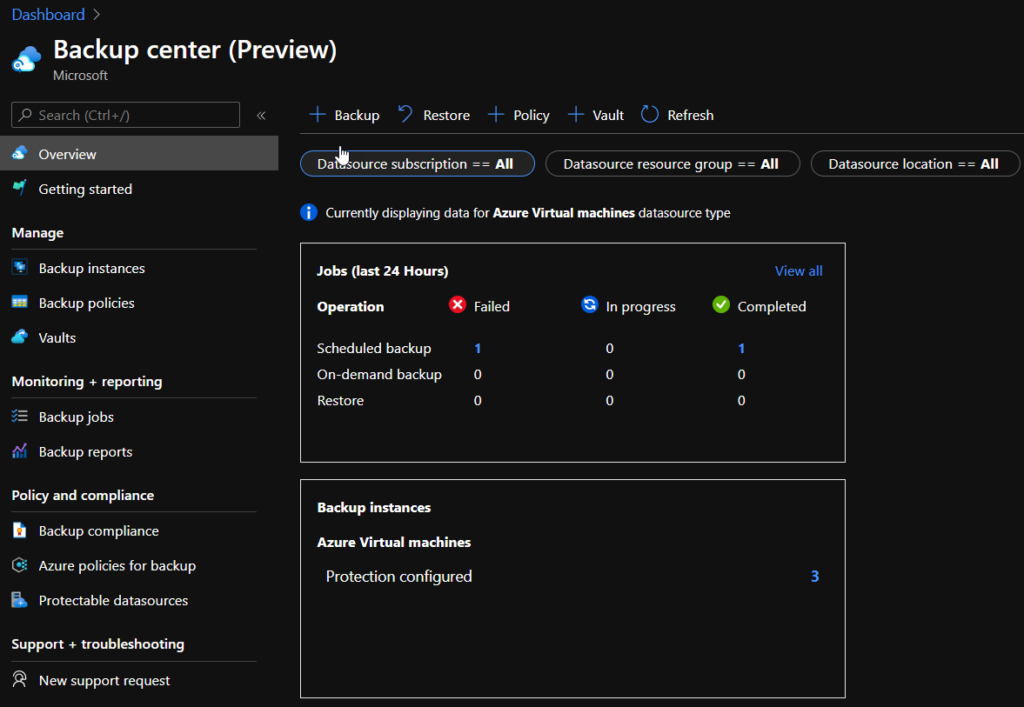Open the Datasource resource group filter
This screenshot has height=707, width=1024.
point(672,164)
